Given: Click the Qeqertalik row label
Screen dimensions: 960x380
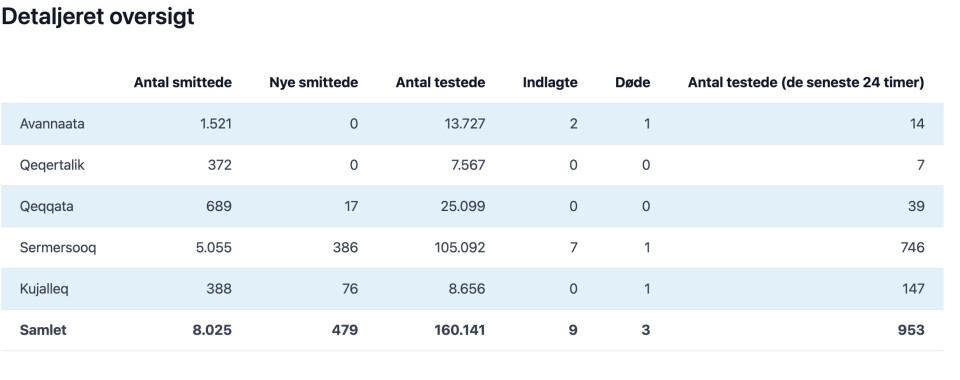Looking at the screenshot, I should [x=52, y=165].
